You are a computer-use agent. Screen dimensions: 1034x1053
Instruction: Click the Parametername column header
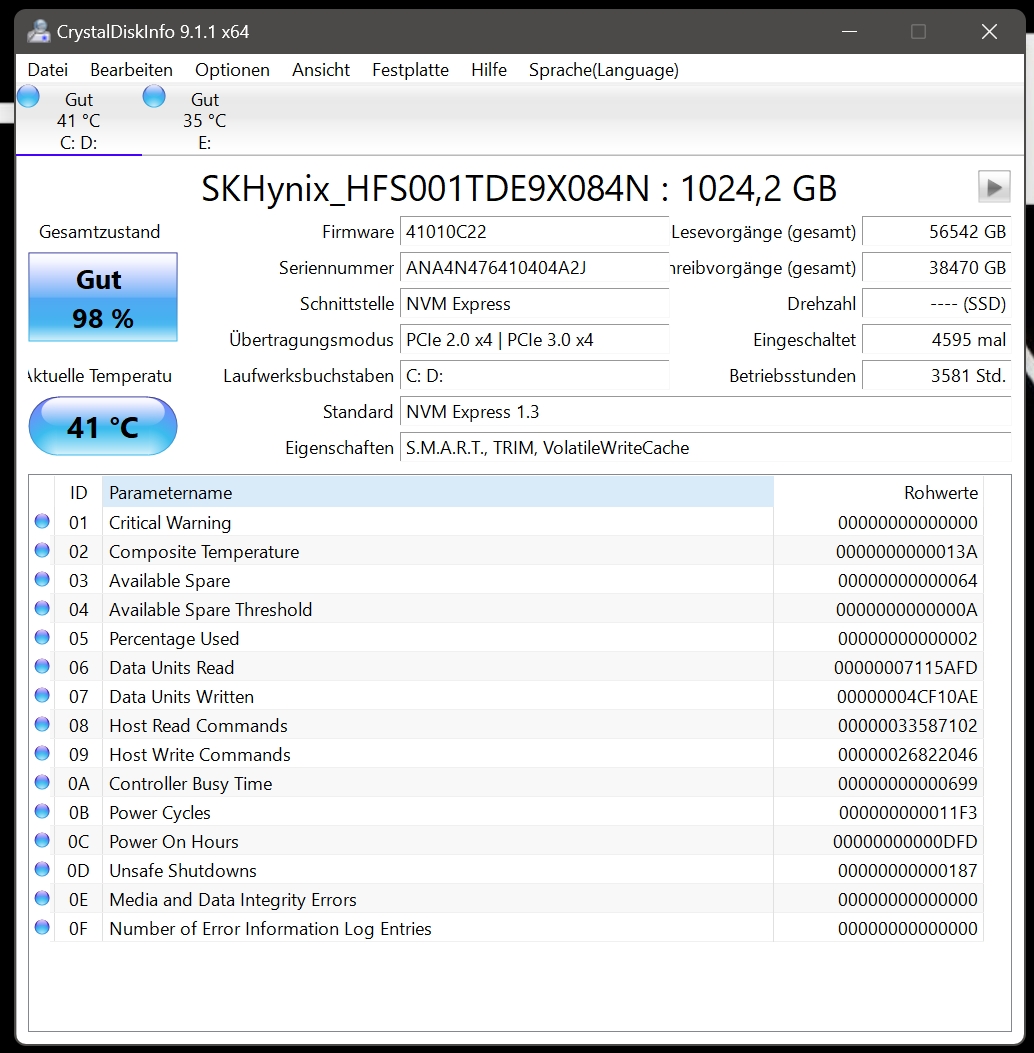pos(438,492)
